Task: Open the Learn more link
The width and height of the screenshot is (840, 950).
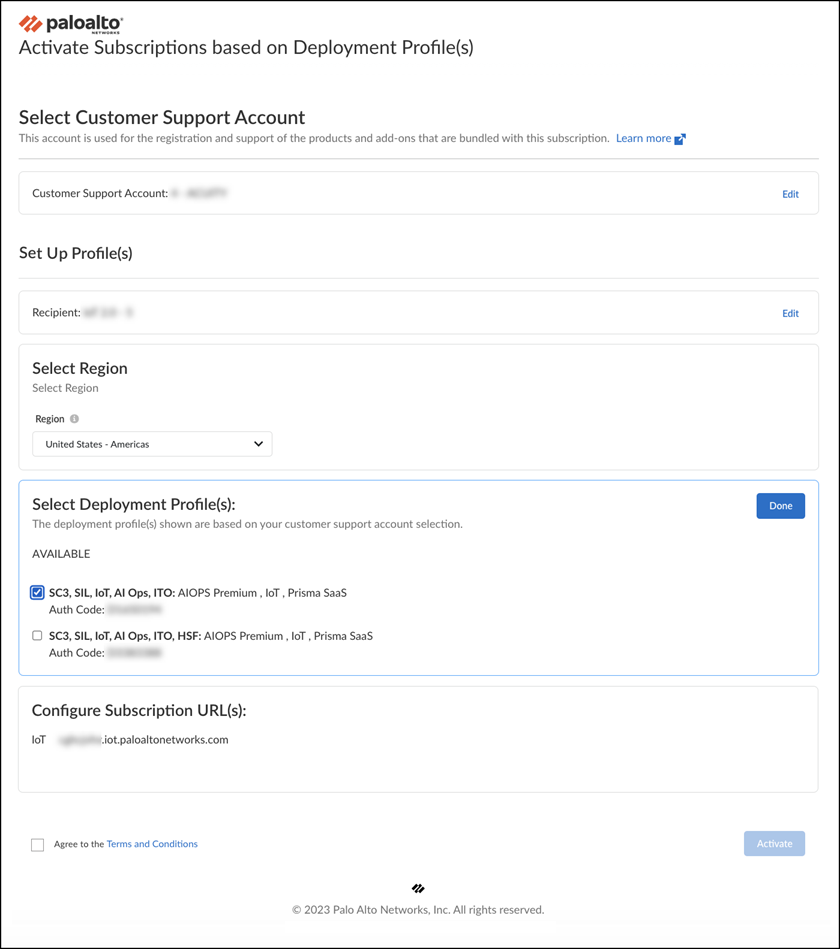Action: 643,139
